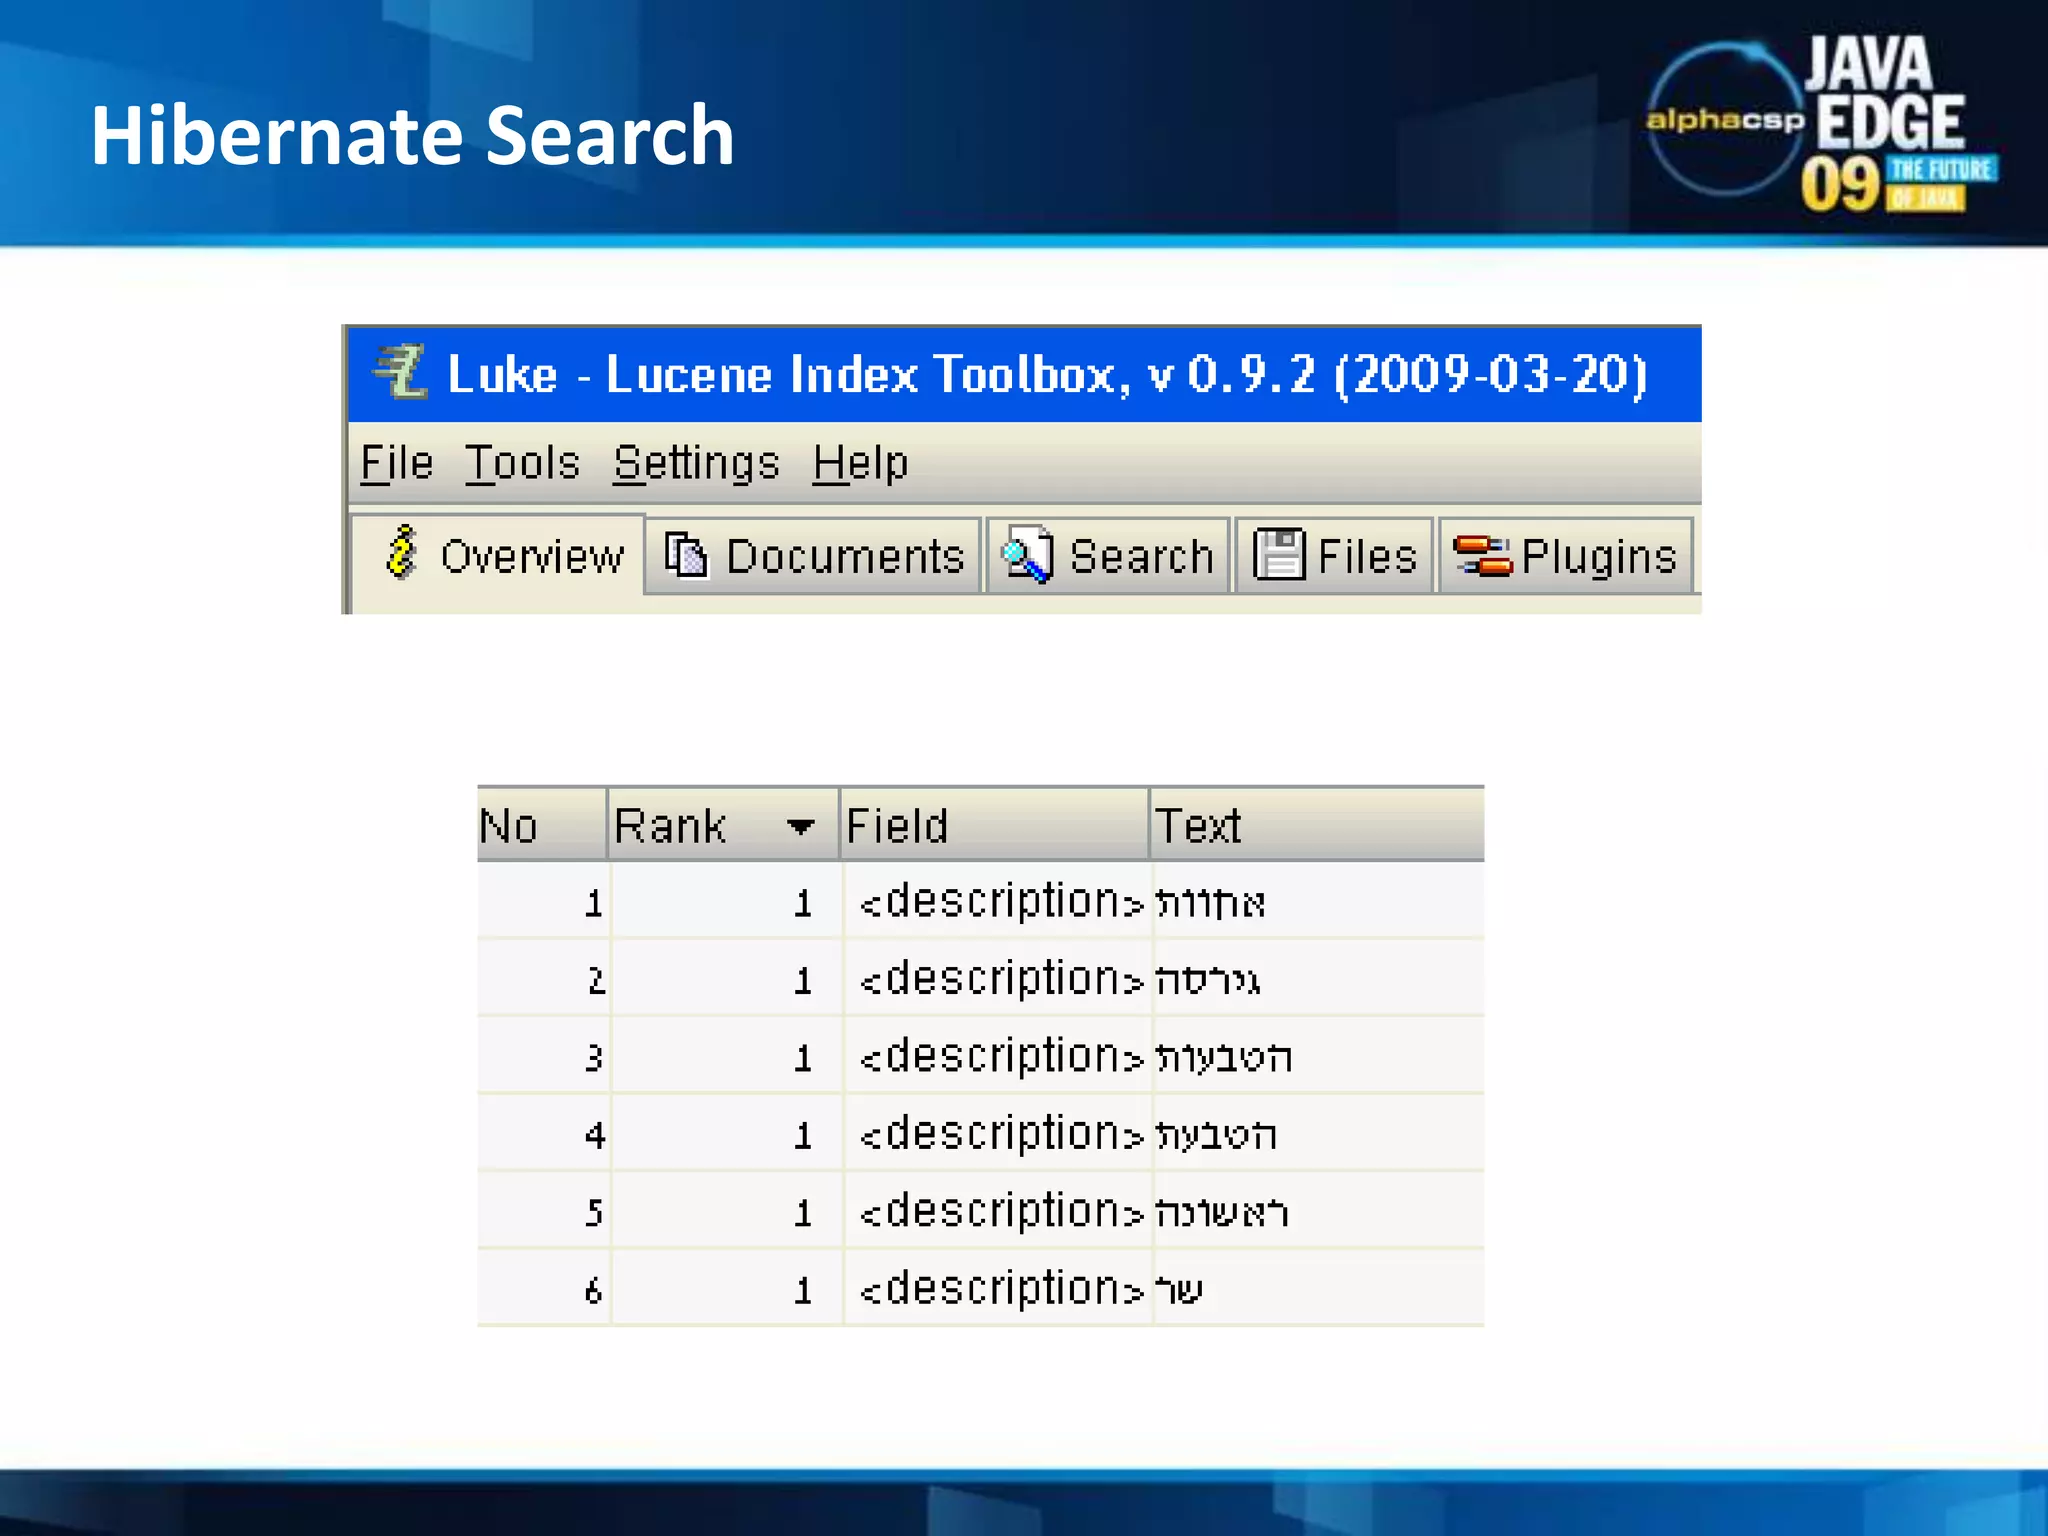
Task: Open the Help menu
Action: 860,463
